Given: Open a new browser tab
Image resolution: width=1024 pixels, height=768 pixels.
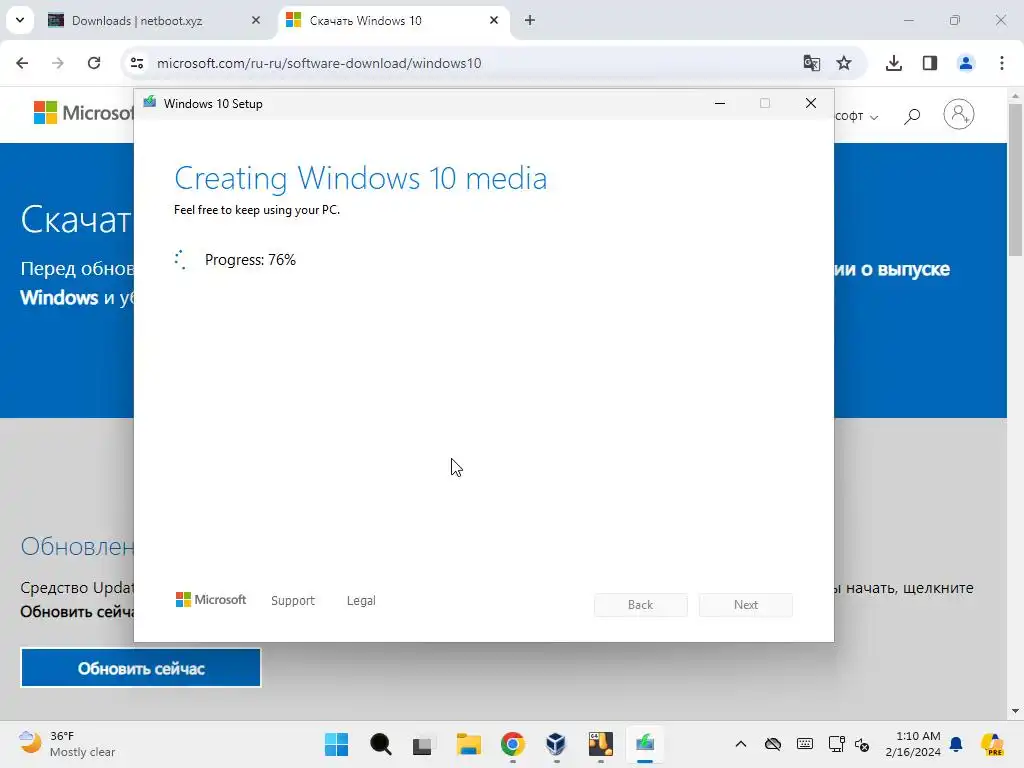Looking at the screenshot, I should click(530, 20).
